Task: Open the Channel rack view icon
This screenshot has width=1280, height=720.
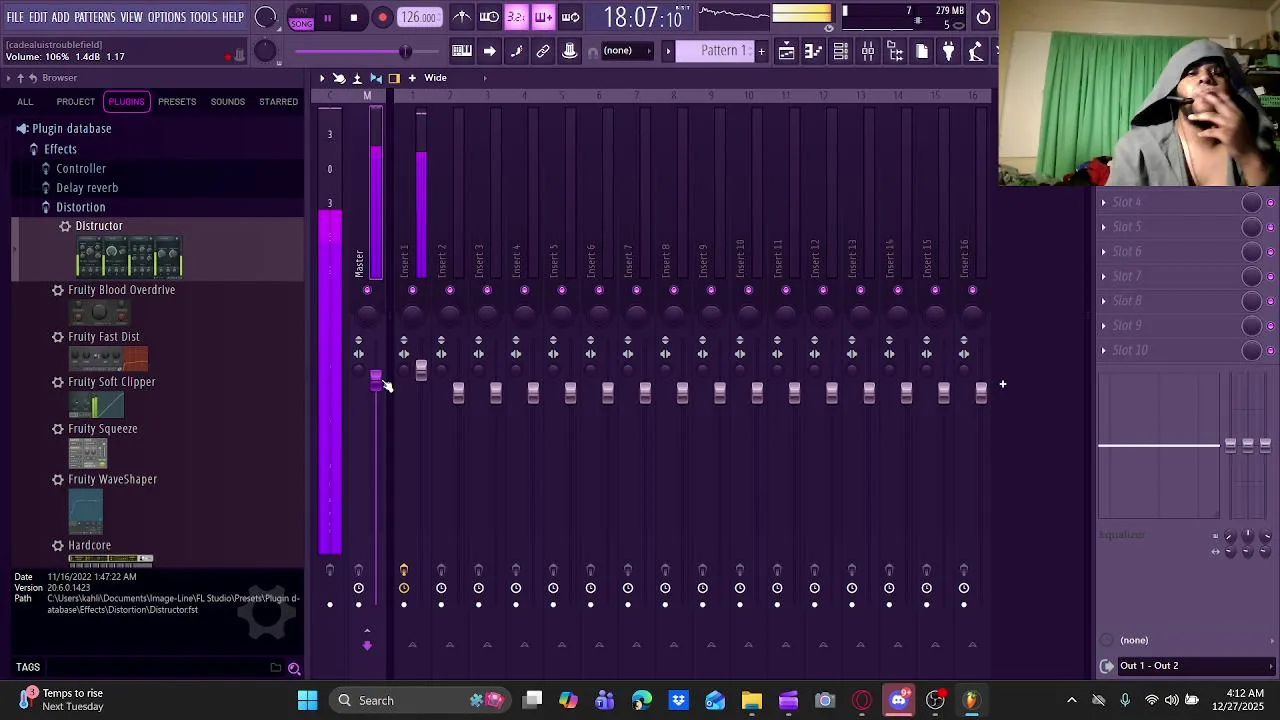Action: pos(841,51)
